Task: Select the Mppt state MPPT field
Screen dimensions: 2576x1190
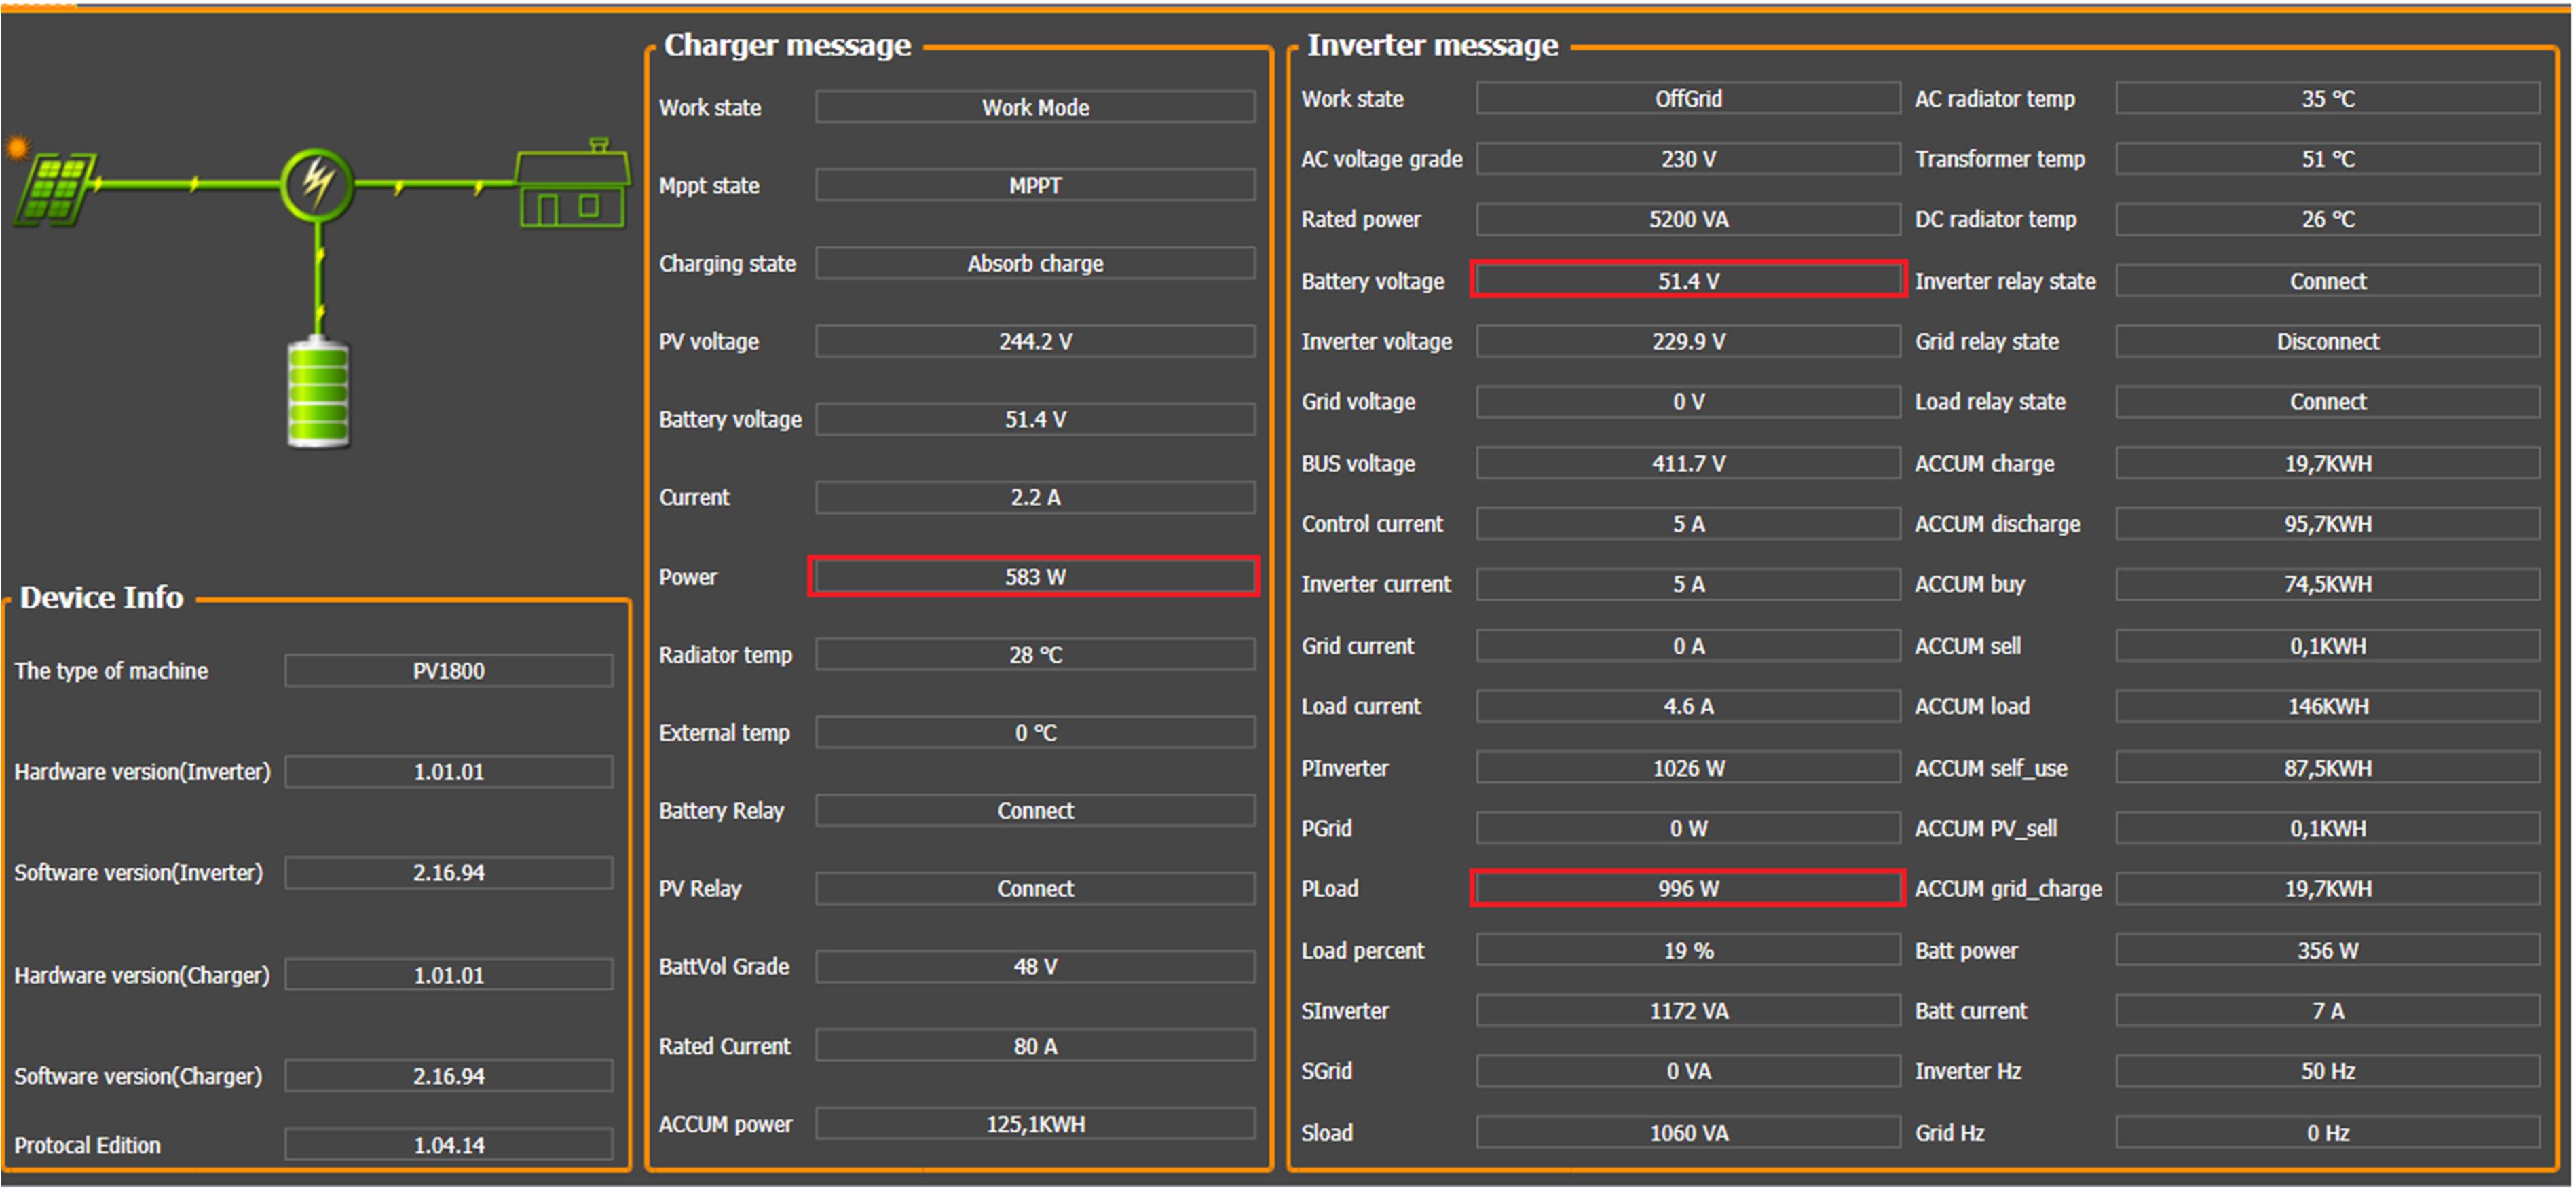Action: (1034, 186)
